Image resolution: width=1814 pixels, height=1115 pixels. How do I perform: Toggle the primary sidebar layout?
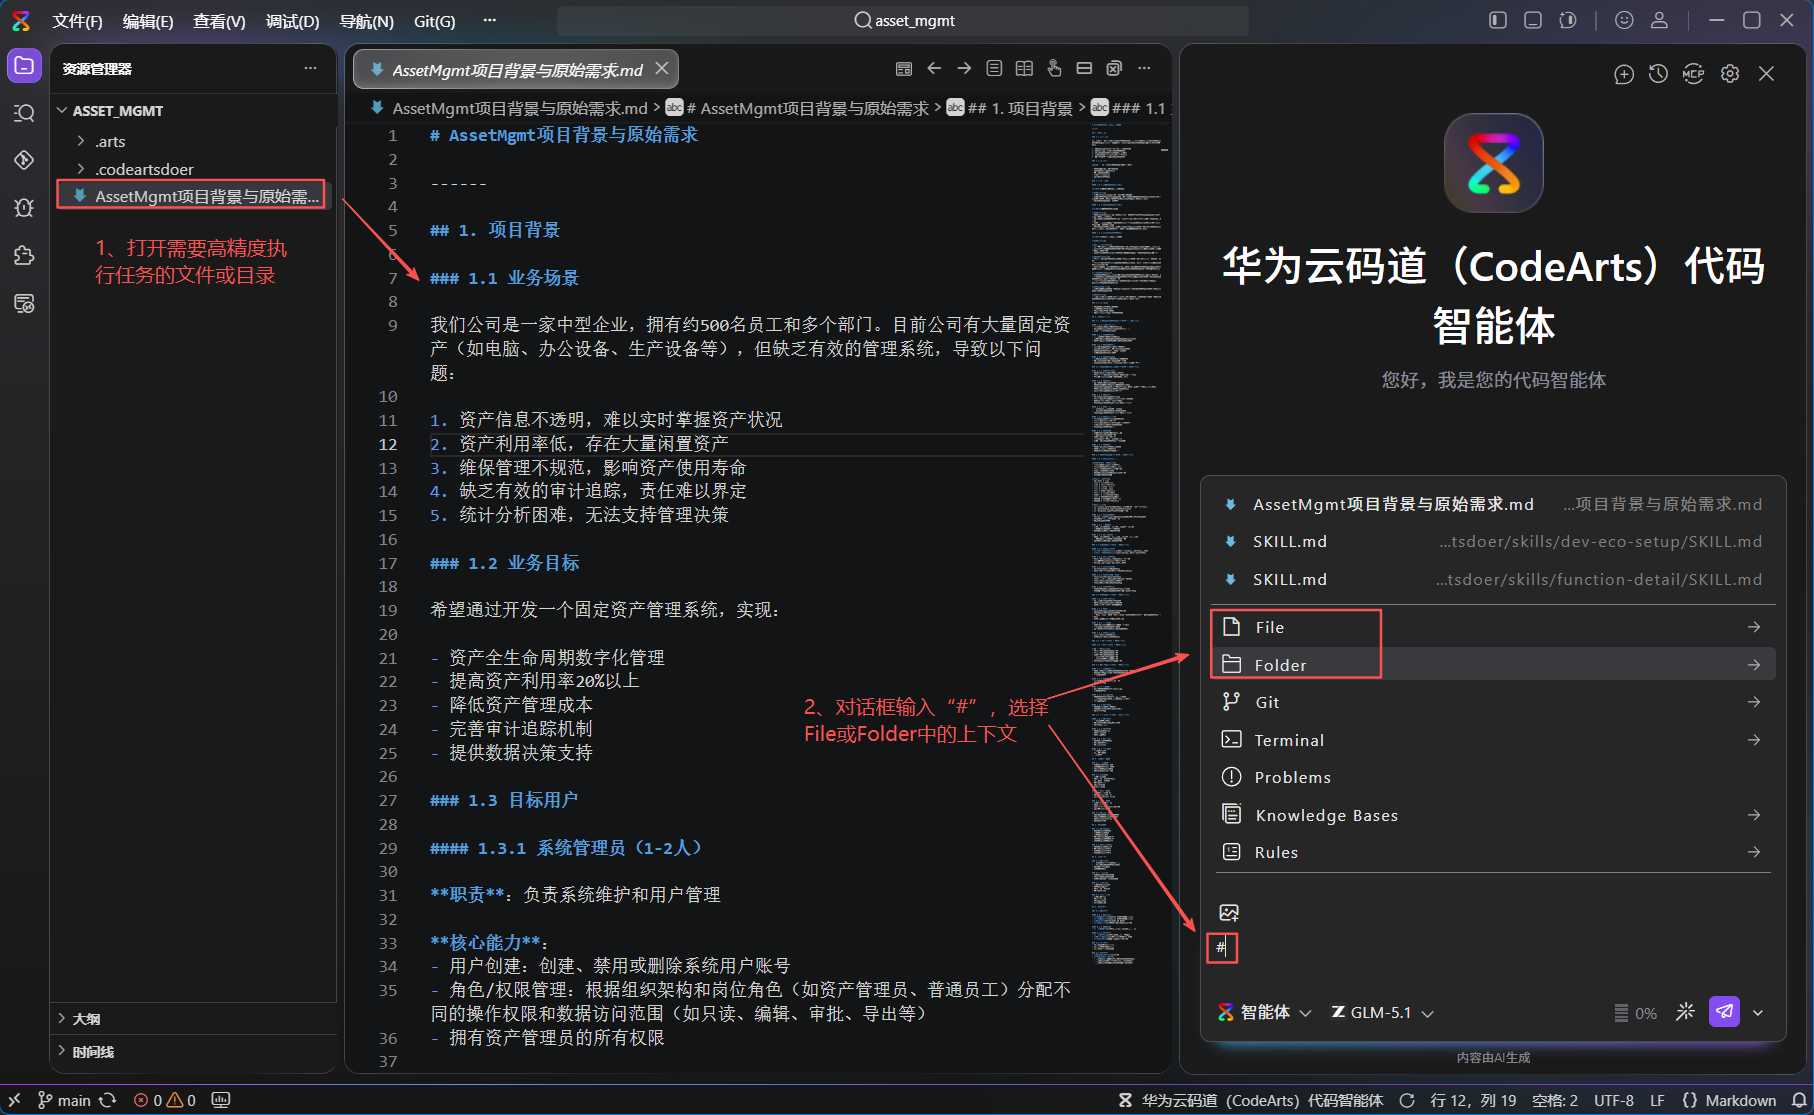[x=1497, y=20]
